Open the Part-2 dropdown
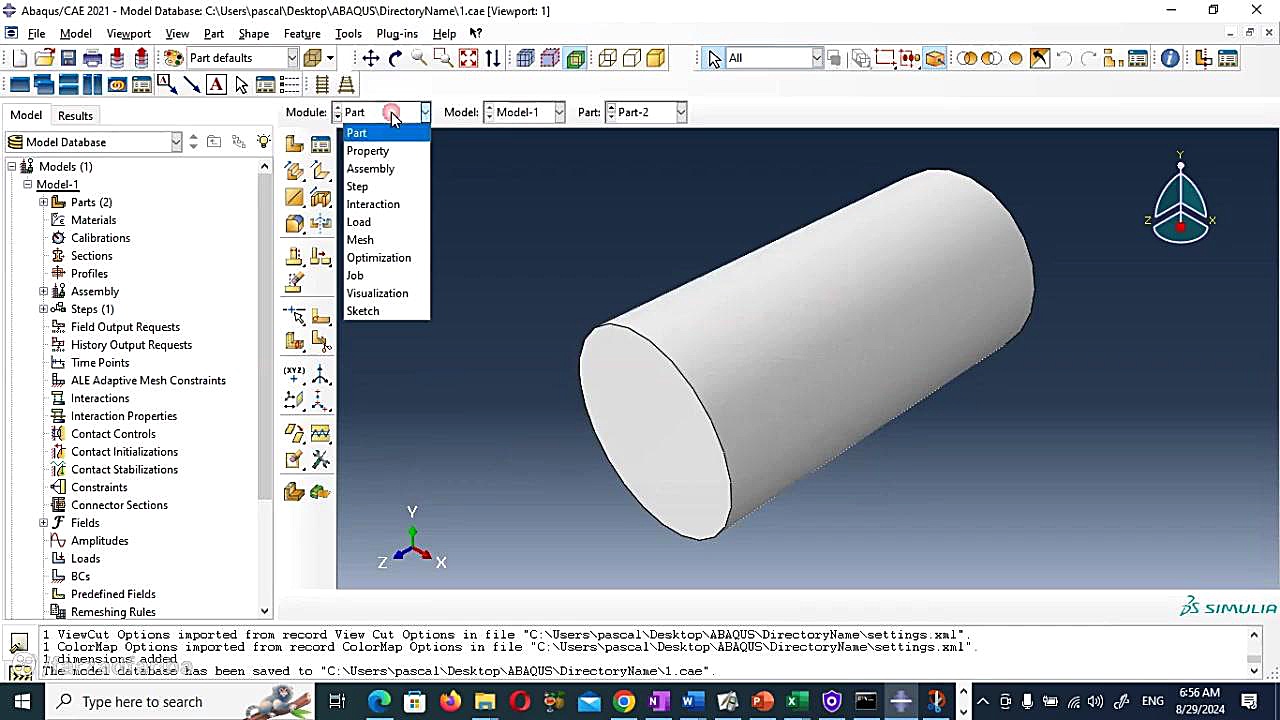1280x720 pixels. point(681,112)
